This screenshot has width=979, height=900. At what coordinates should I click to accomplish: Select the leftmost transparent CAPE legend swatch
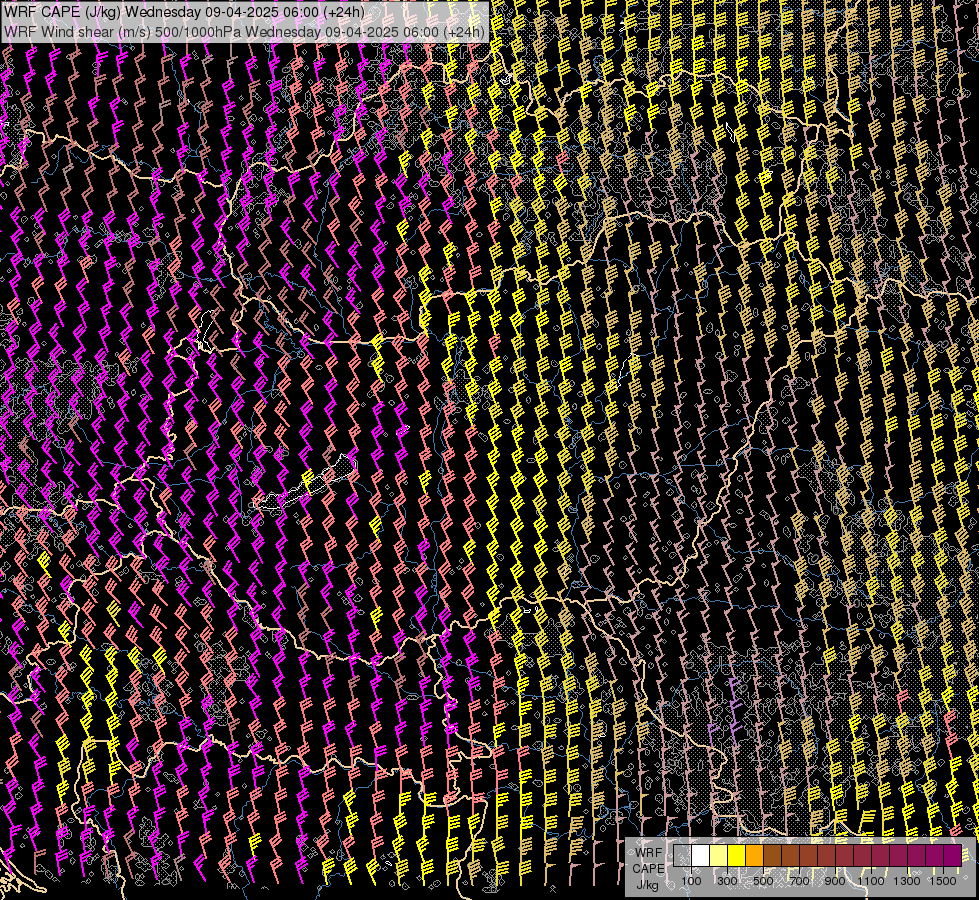tap(682, 855)
